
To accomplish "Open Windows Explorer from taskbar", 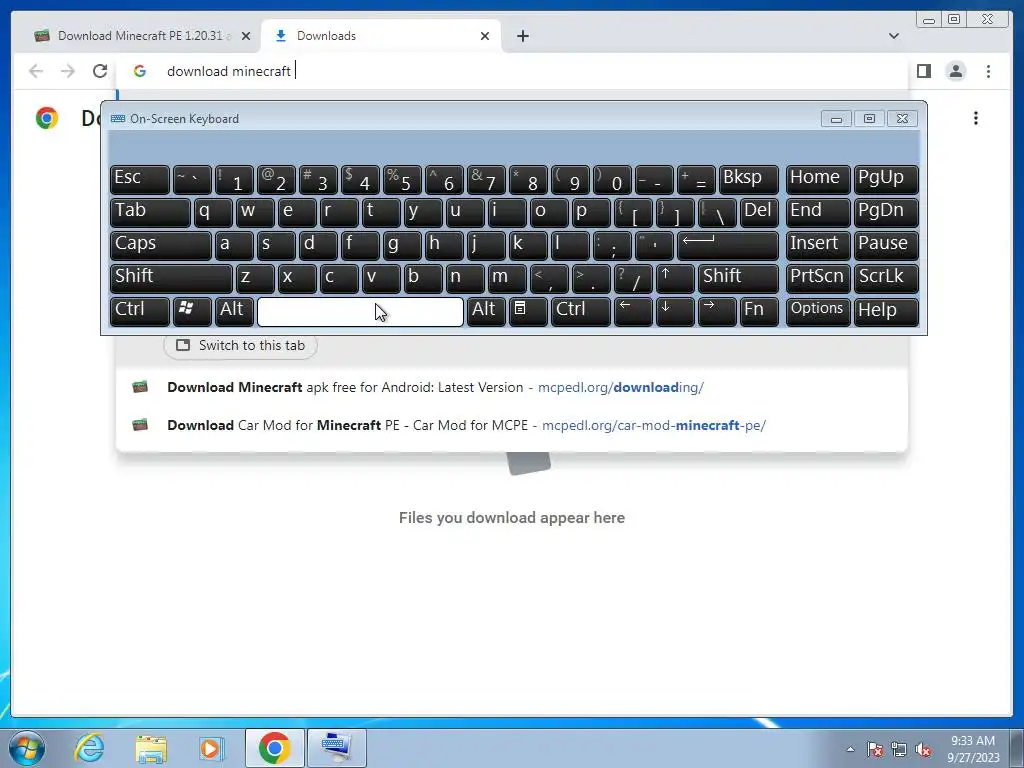I will tap(152, 748).
